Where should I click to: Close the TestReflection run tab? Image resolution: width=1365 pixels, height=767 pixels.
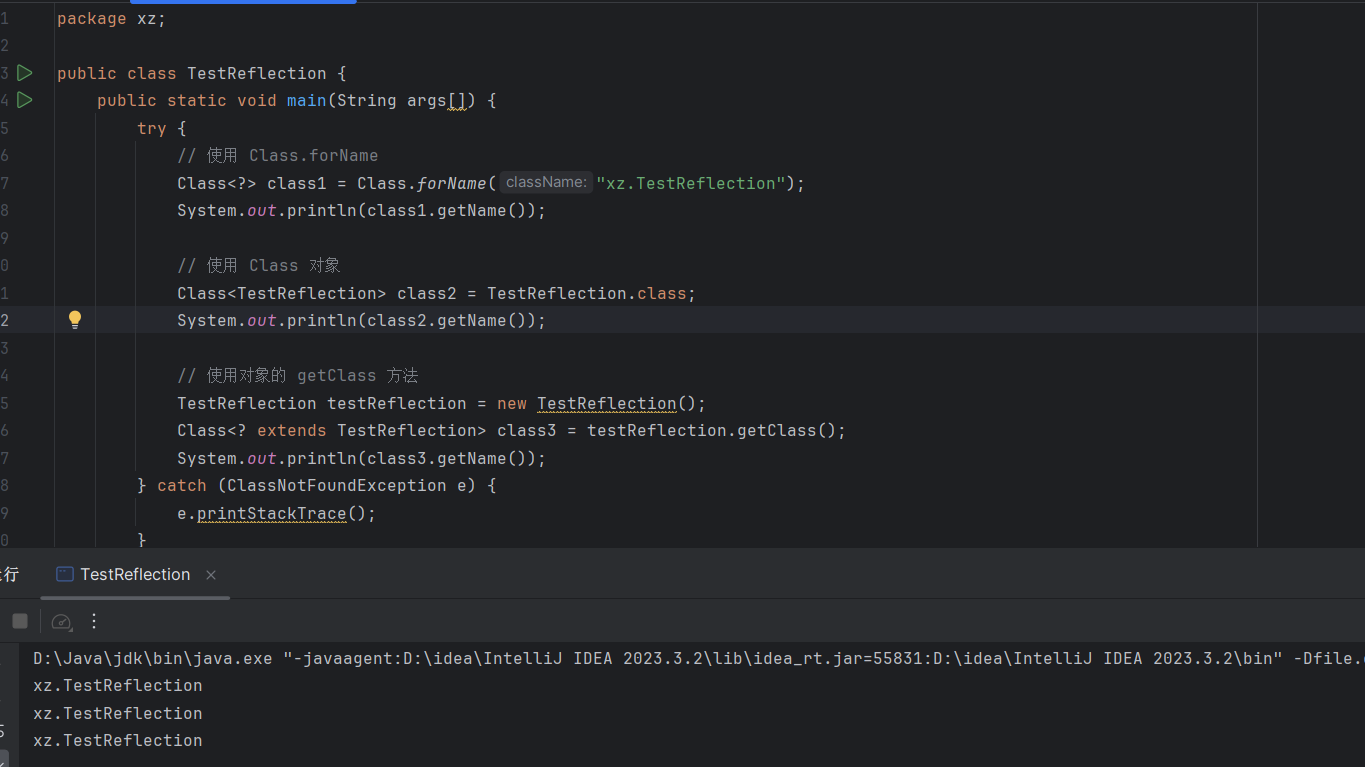[211, 575]
